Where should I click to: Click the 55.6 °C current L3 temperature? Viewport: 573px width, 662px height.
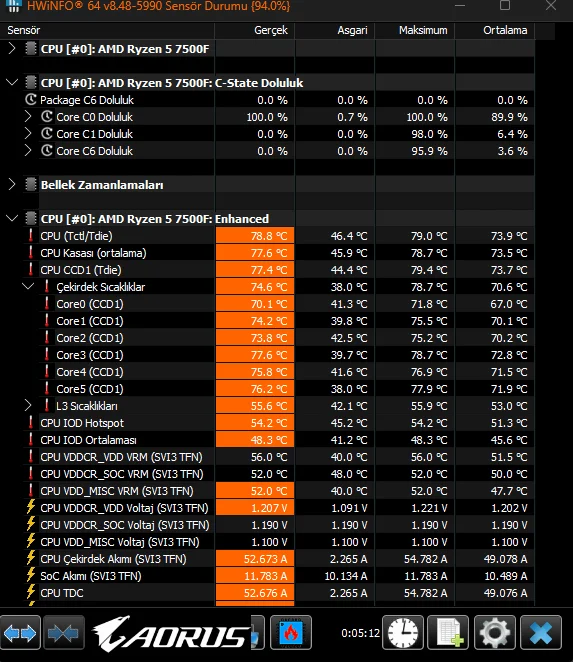(x=269, y=406)
